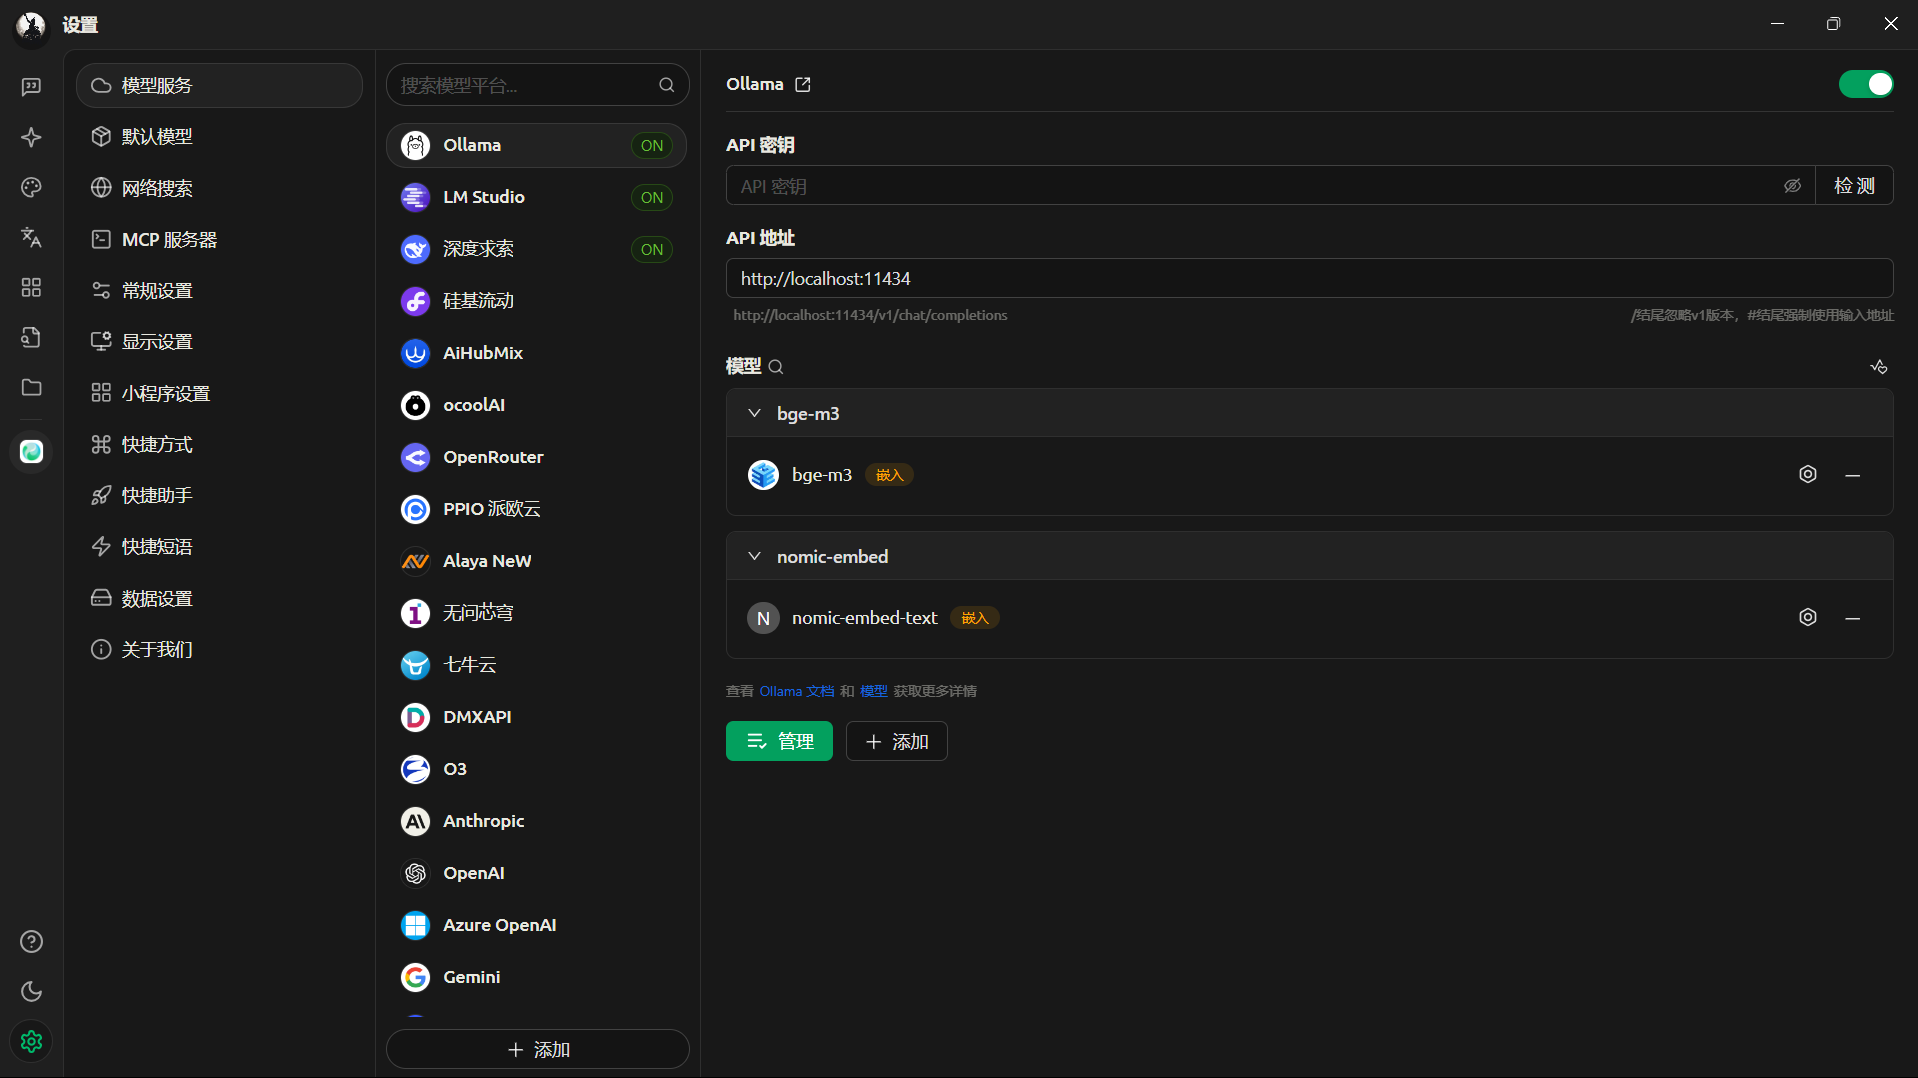Open the mini apps grid sidebar icon
Viewport: 1918px width, 1078px height.
point(31,287)
